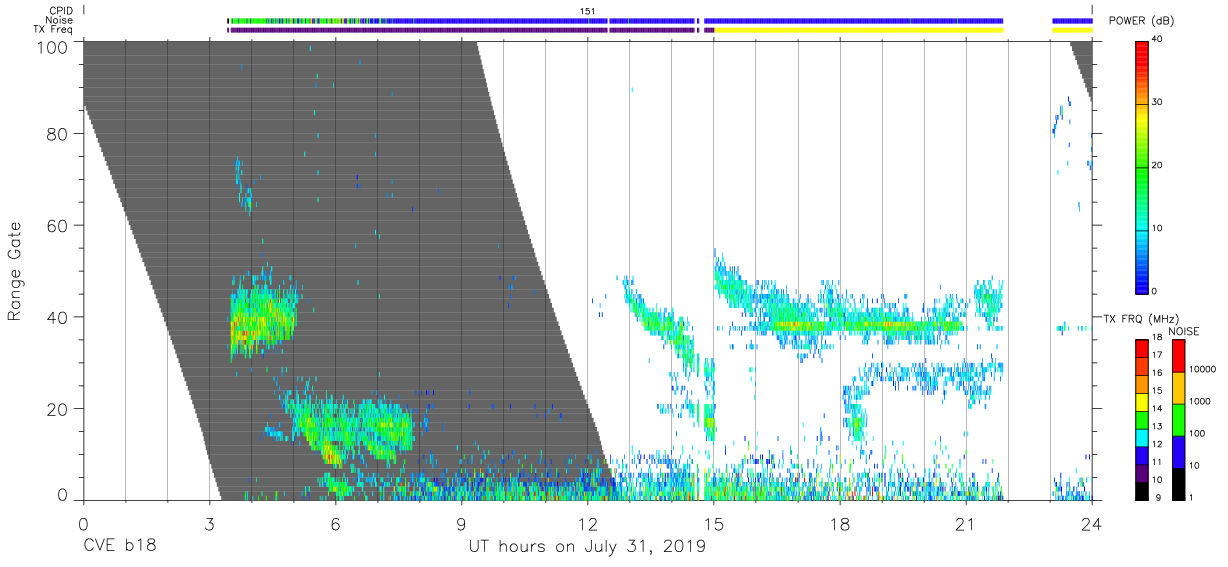Click the 60 tick on Range Gate axis
This screenshot has width=1228, height=567.
[58, 226]
